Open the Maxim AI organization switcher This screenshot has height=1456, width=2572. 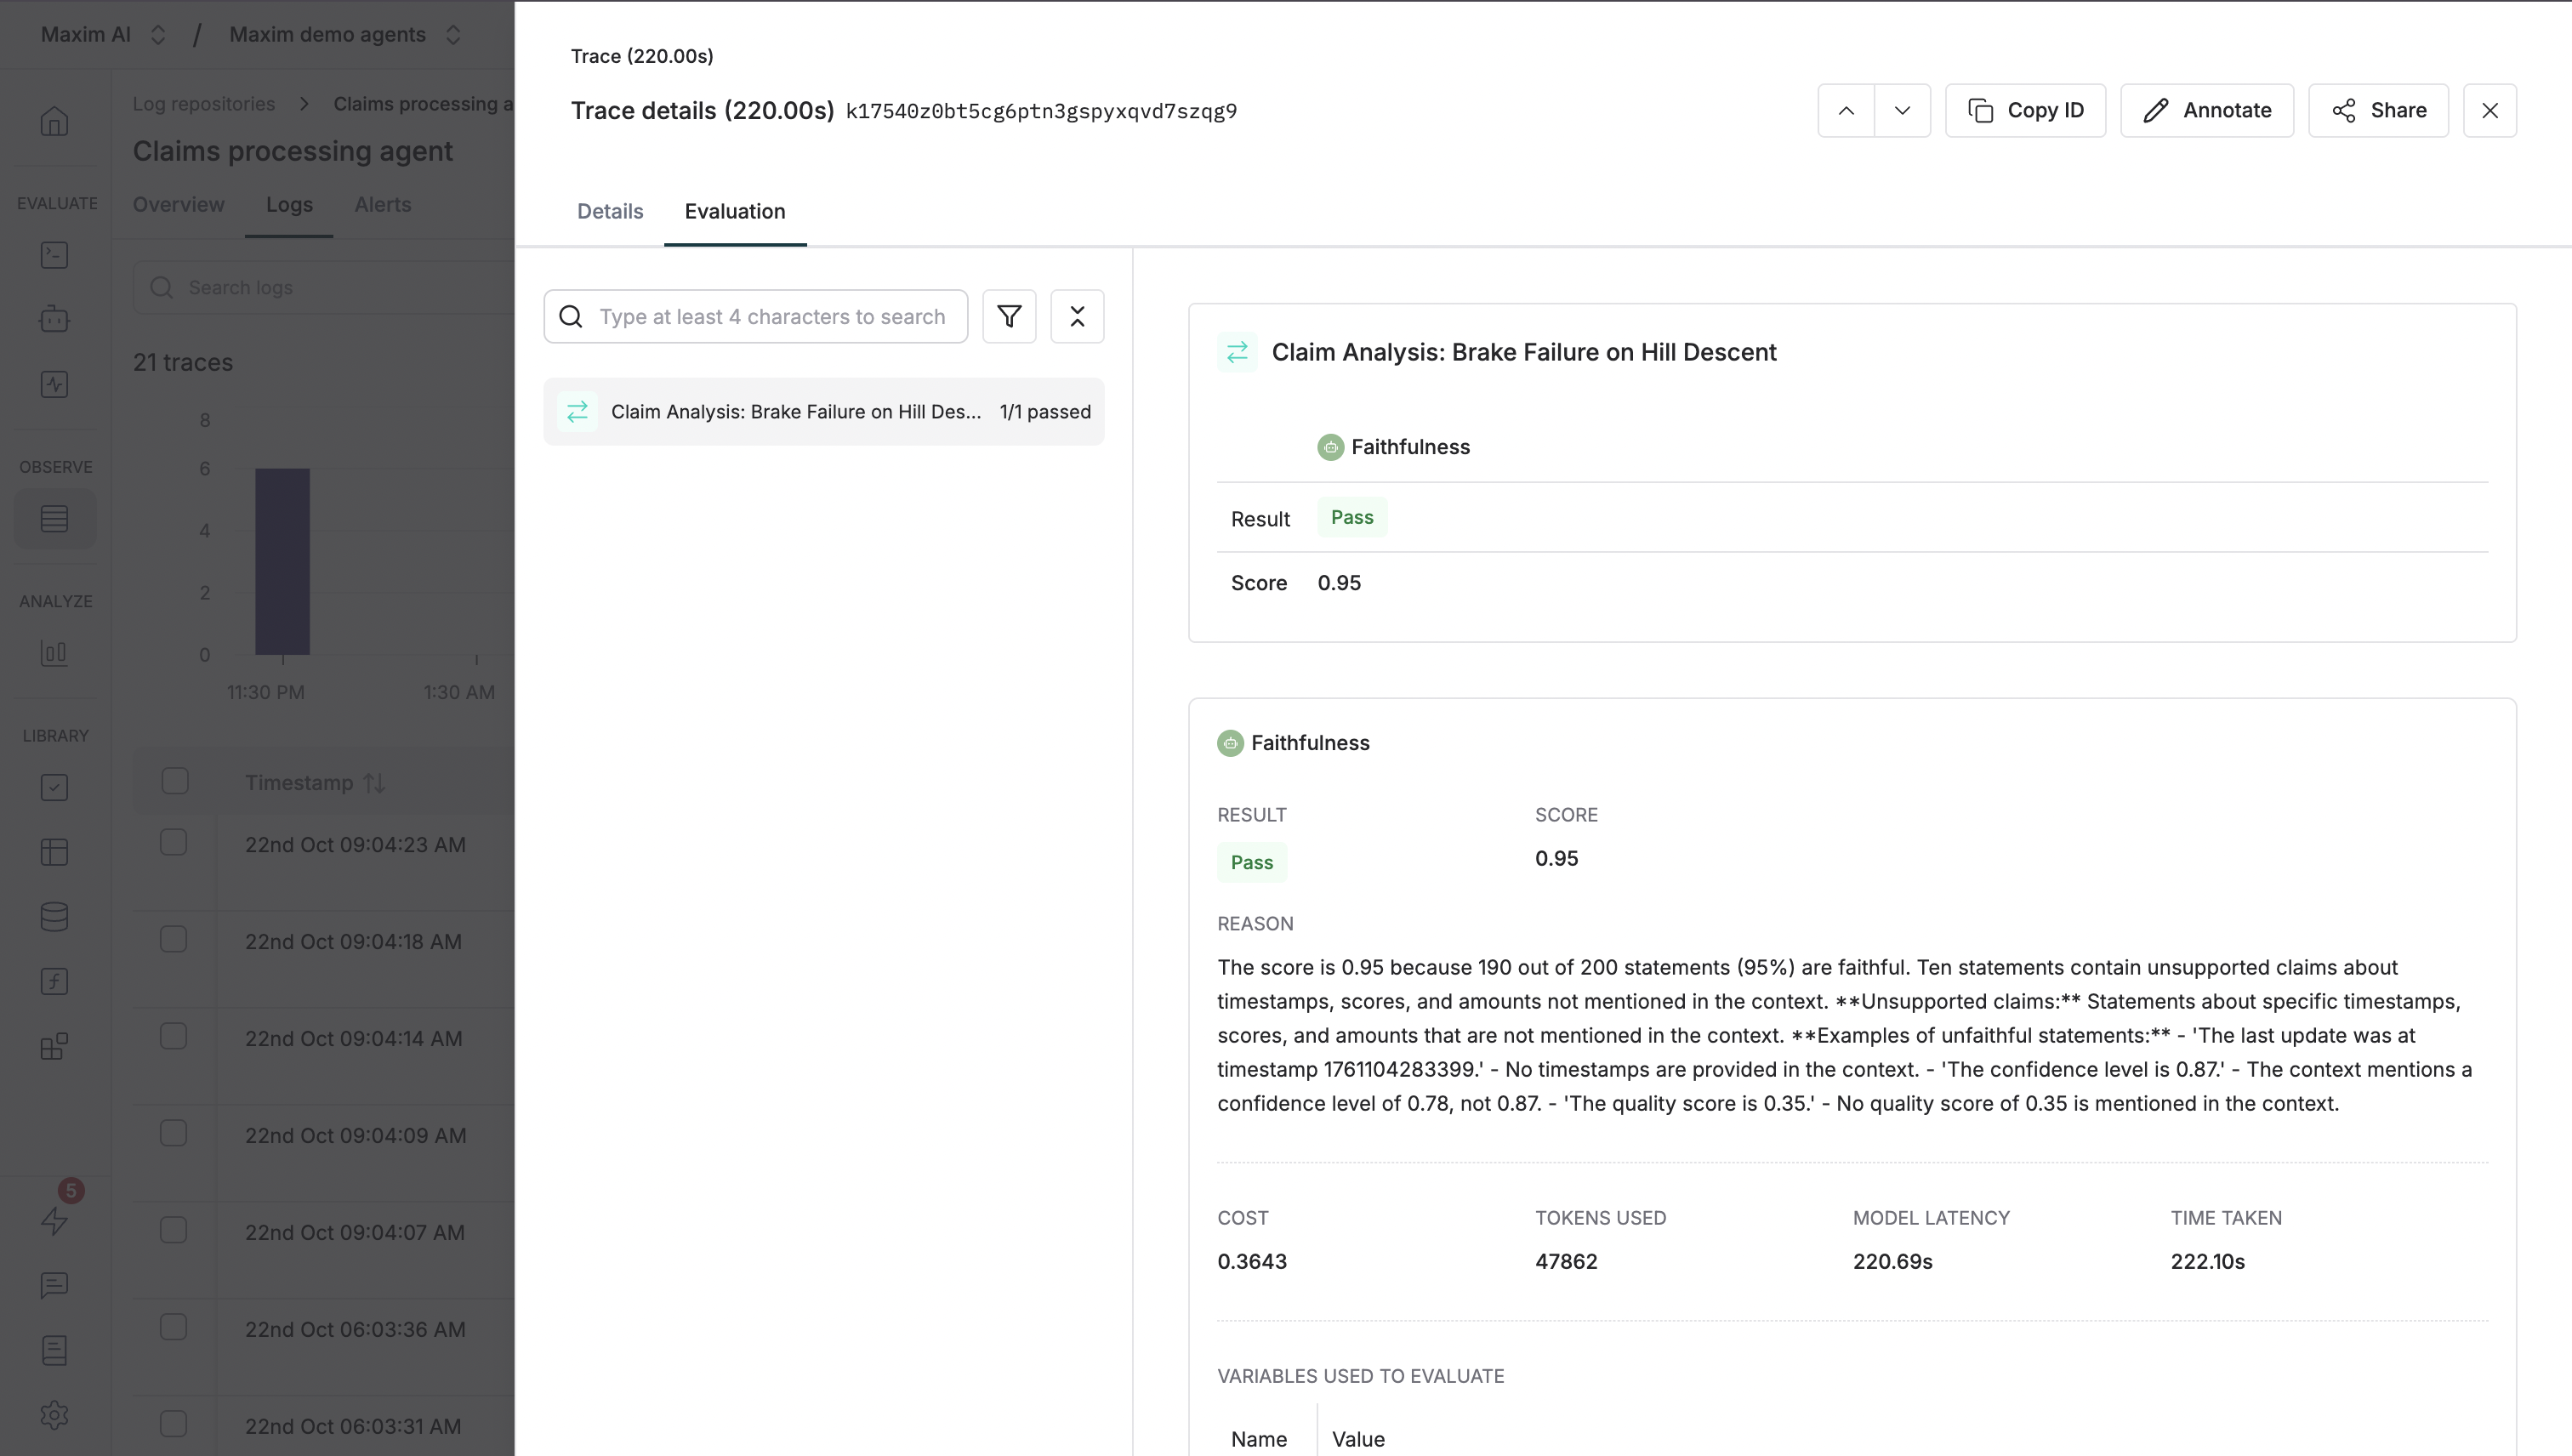point(159,34)
